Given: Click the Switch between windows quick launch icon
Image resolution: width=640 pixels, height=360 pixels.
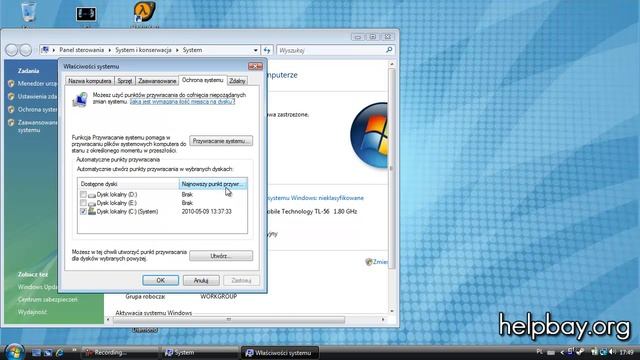Looking at the screenshot, I should coord(48,352).
